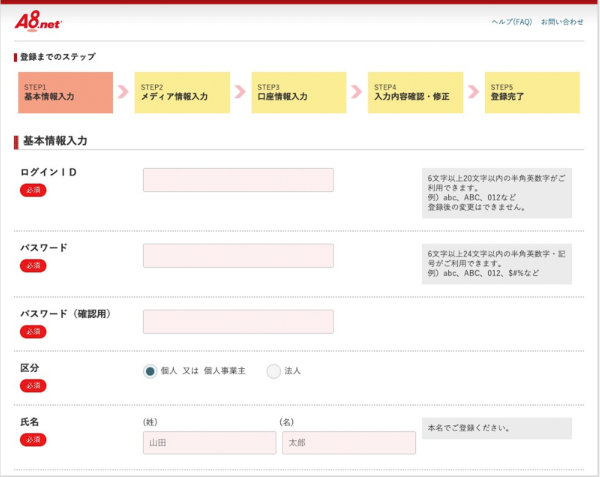Click the 必須 badge under ログインID
This screenshot has height=477, width=600.
(33, 190)
